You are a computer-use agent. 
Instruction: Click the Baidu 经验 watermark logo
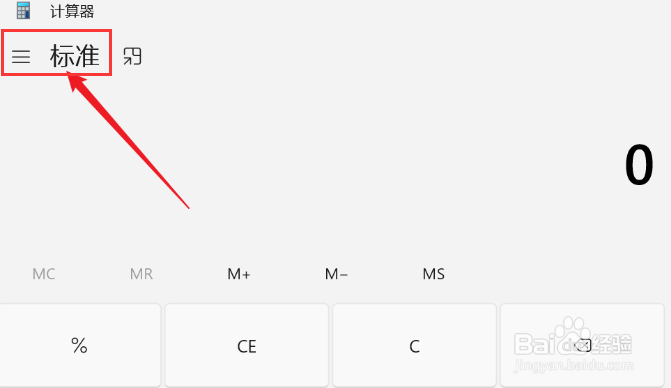click(x=573, y=340)
